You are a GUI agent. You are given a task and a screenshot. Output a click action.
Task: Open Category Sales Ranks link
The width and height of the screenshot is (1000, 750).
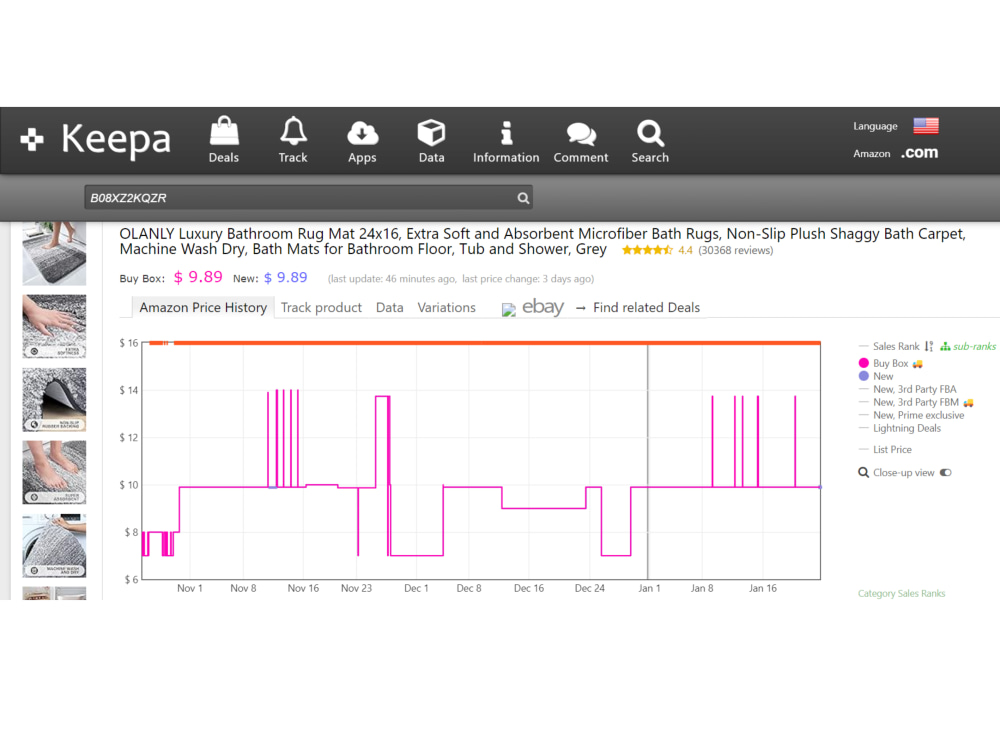click(x=901, y=594)
